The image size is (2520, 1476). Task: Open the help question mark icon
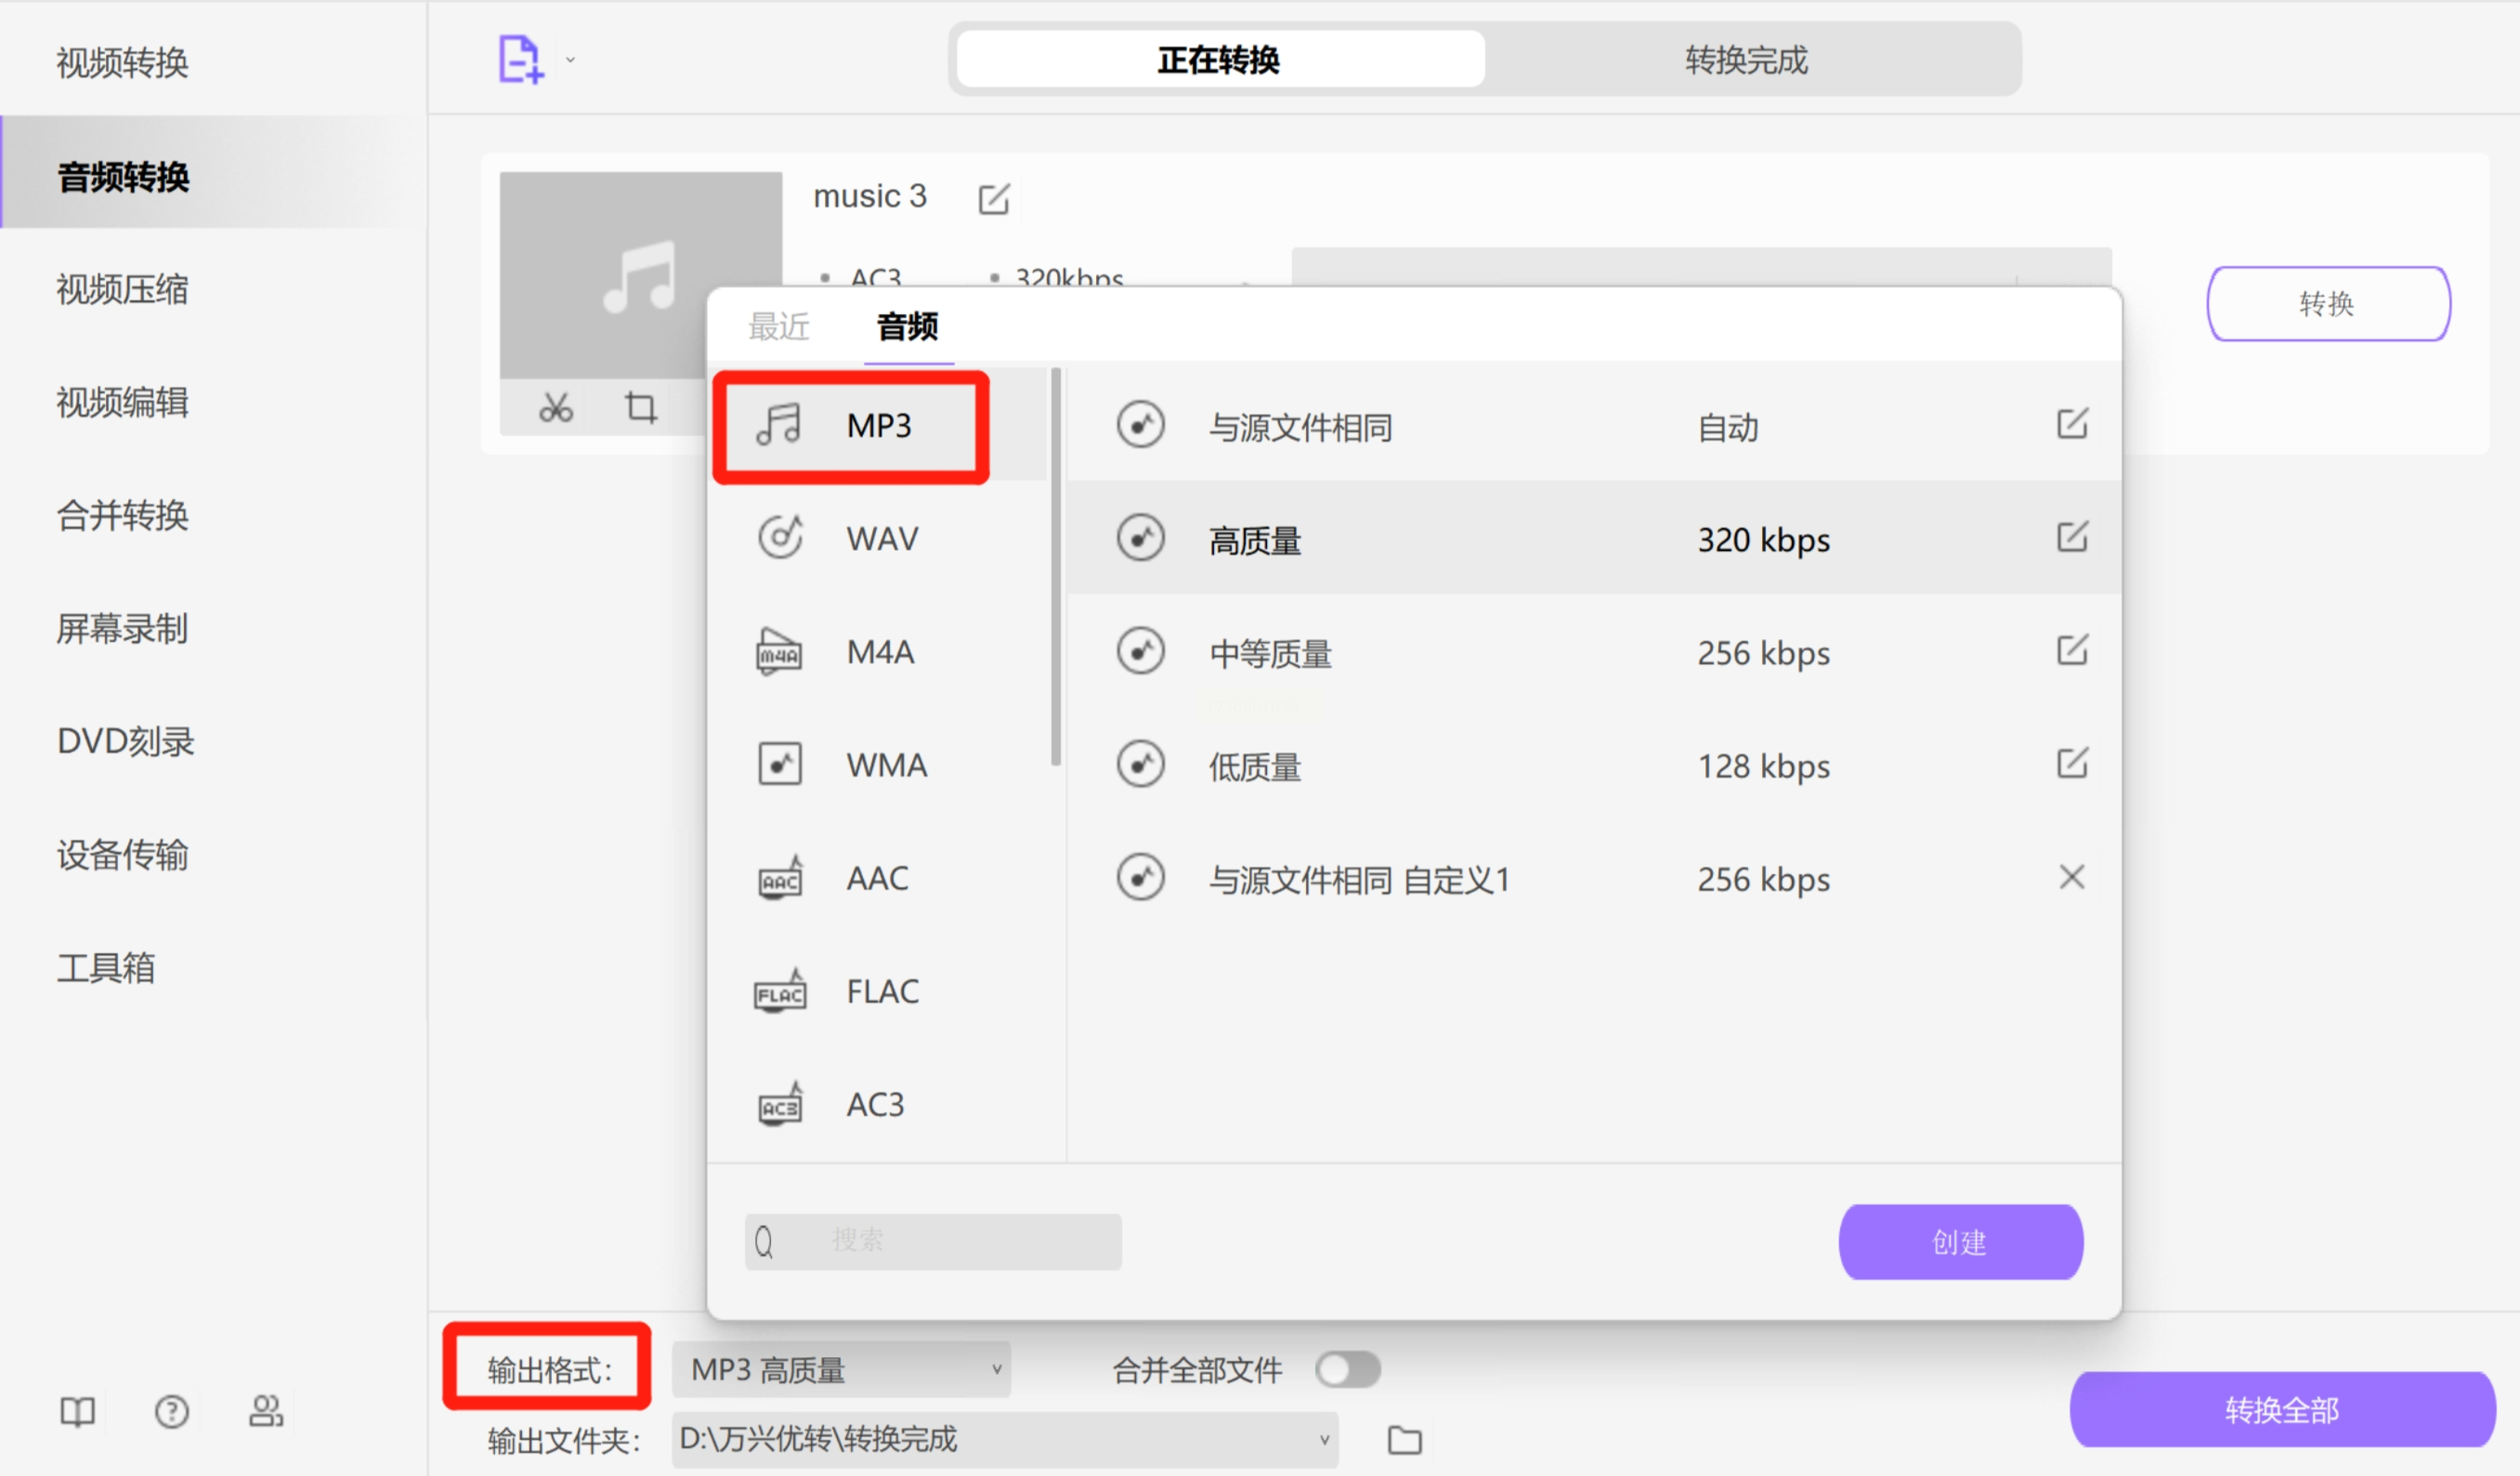coord(171,1412)
